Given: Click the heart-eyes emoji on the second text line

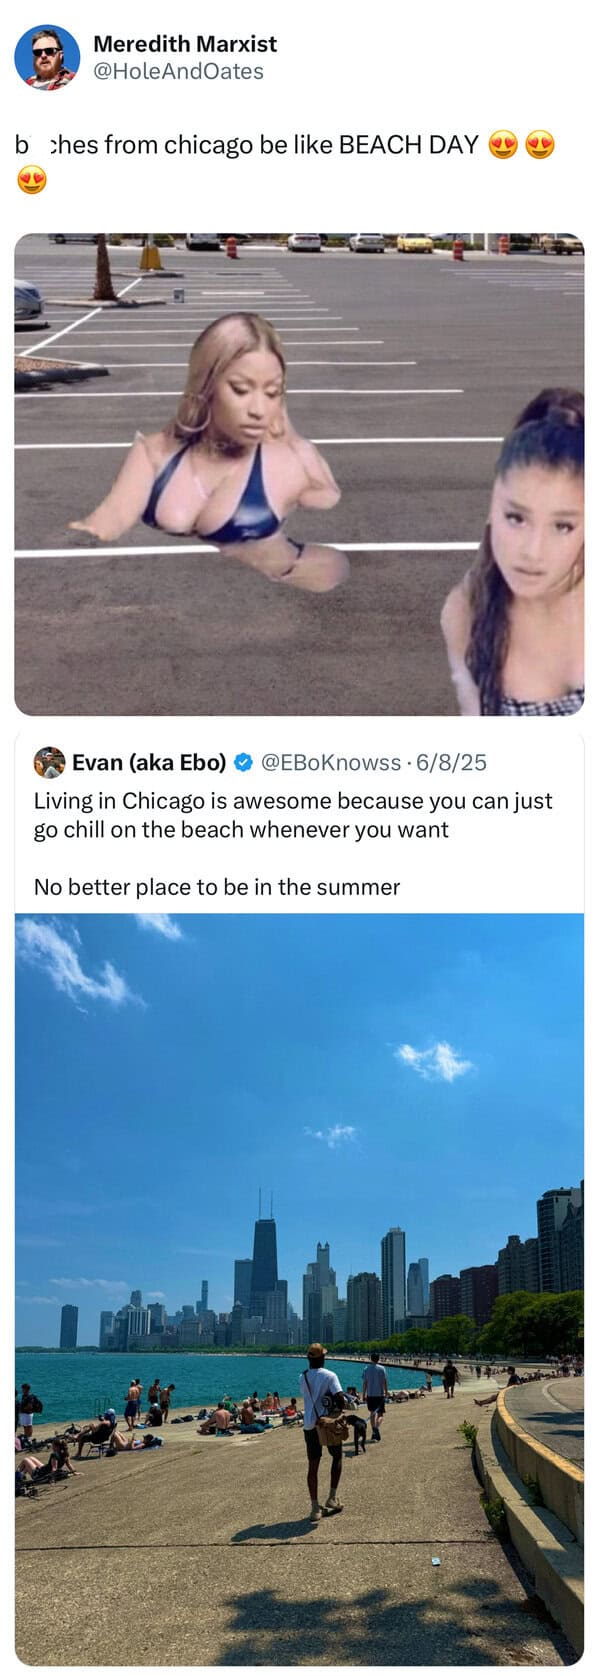Looking at the screenshot, I should [x=32, y=180].
